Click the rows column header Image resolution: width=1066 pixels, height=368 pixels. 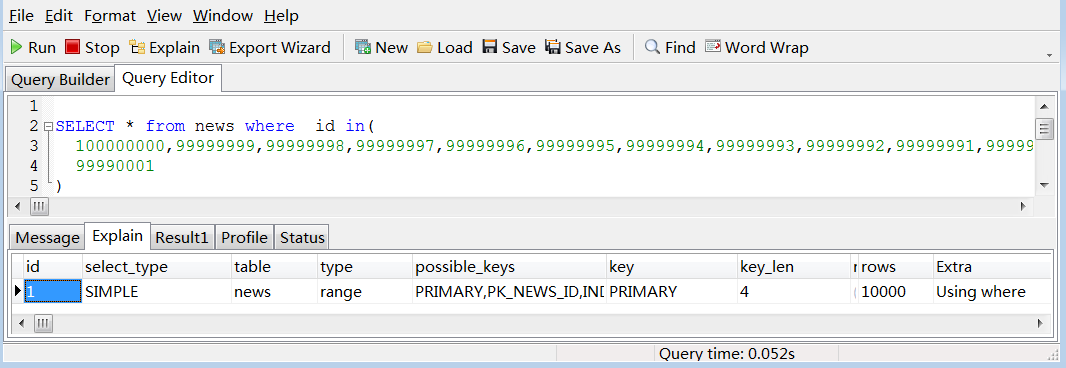coord(895,267)
